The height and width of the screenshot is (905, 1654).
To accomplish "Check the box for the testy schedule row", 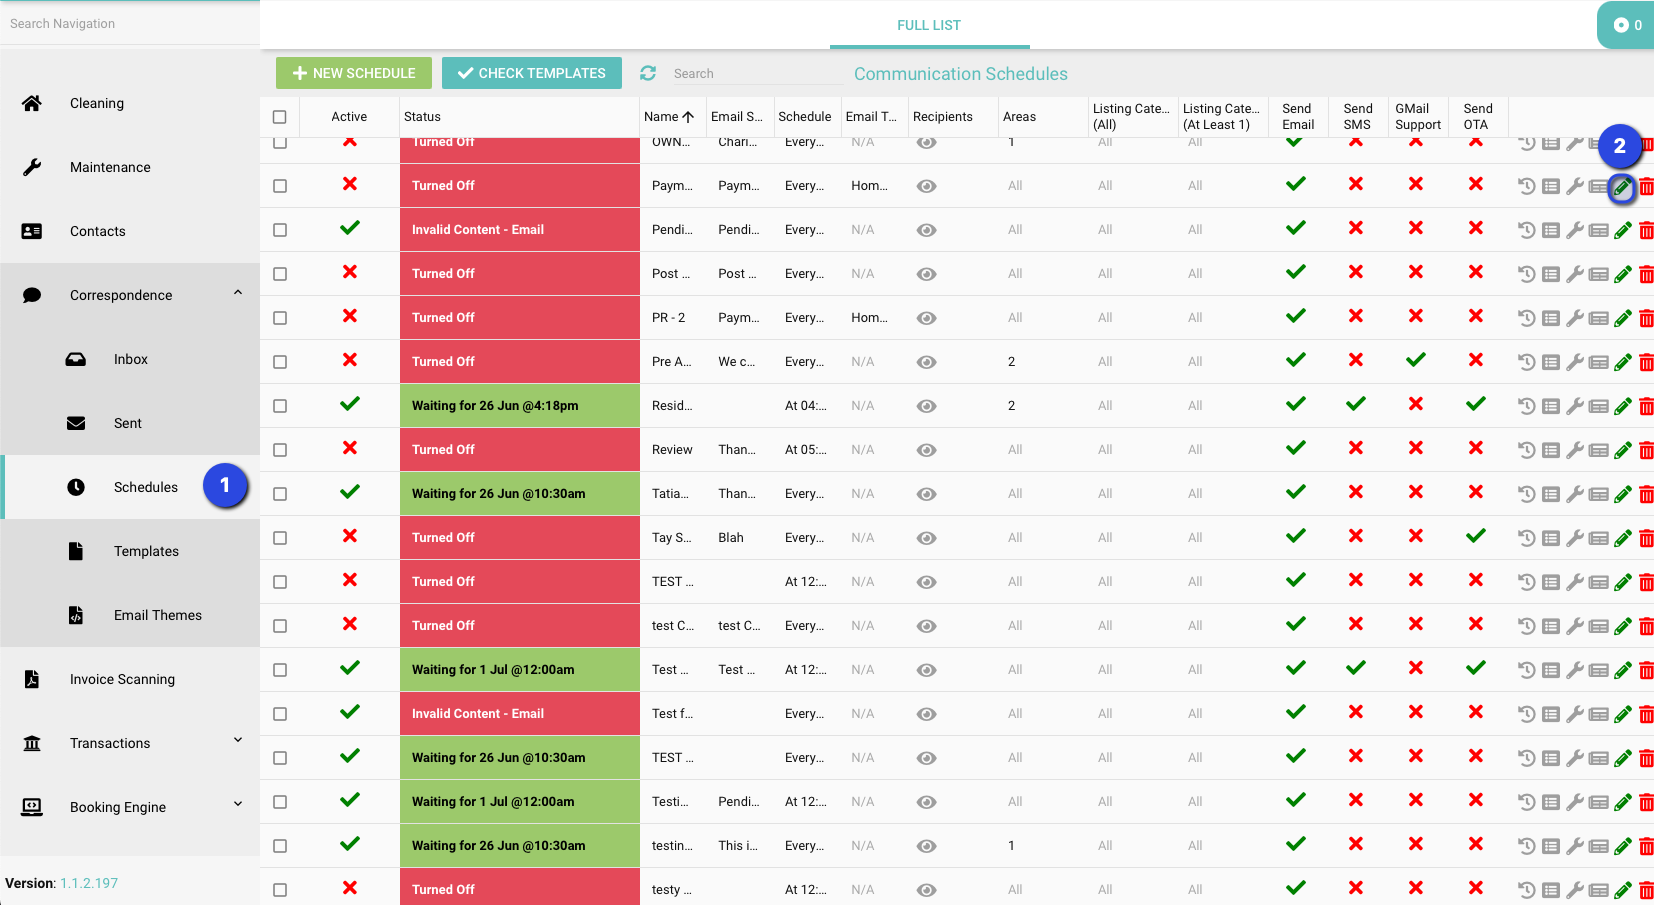I will [280, 890].
